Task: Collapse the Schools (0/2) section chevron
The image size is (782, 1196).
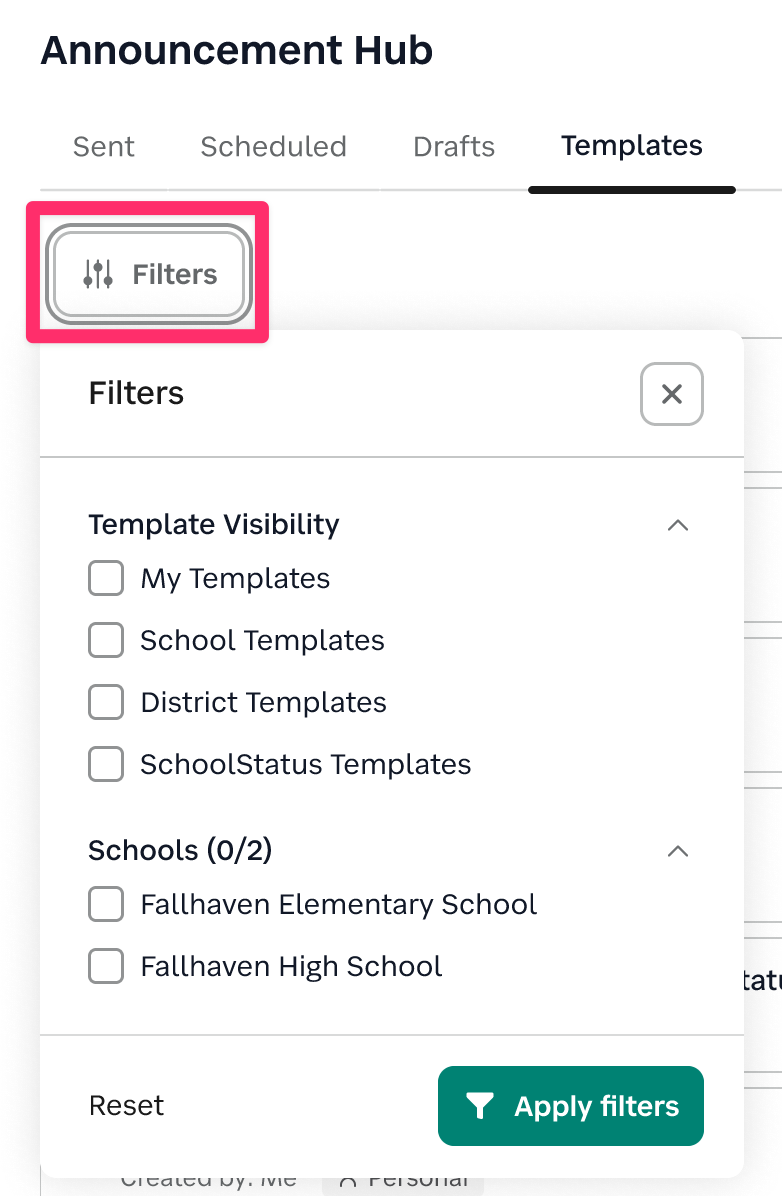Action: [678, 851]
